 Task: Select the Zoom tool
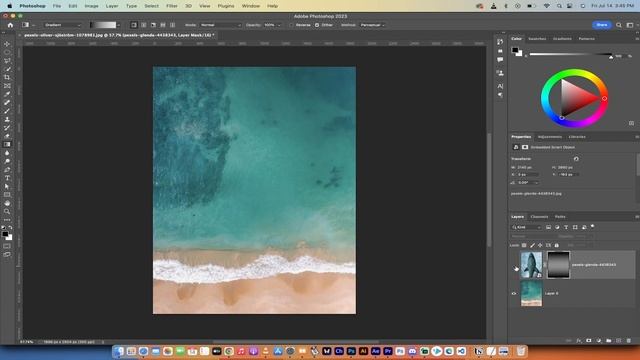pyautogui.click(x=7, y=211)
